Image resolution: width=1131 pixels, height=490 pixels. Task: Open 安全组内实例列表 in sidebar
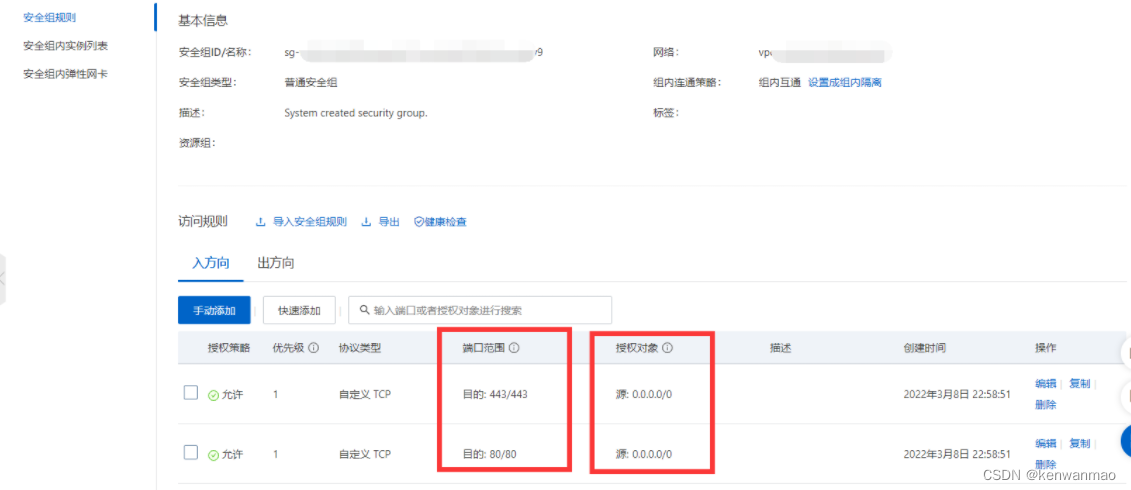[66, 45]
